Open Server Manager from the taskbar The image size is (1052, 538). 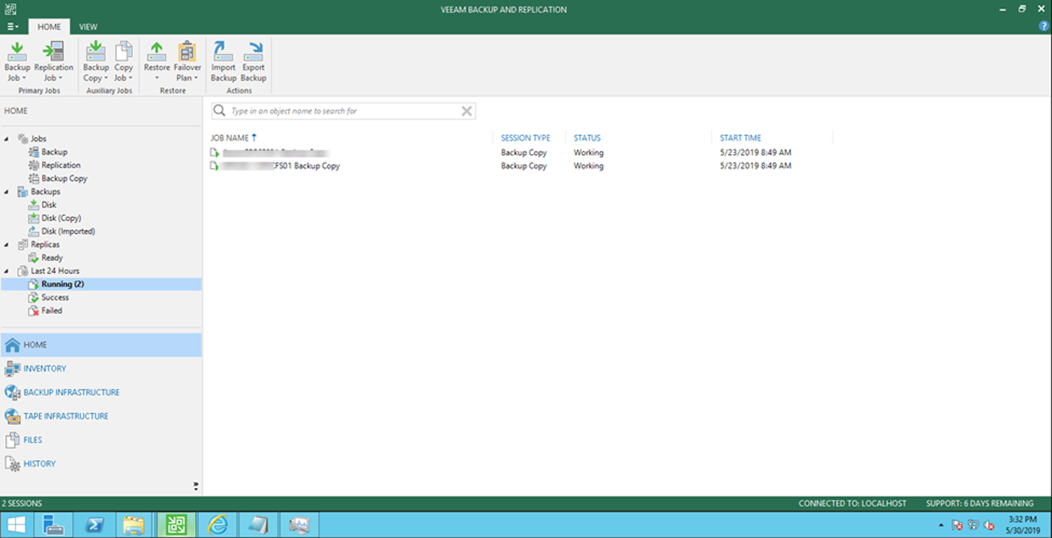[53, 525]
